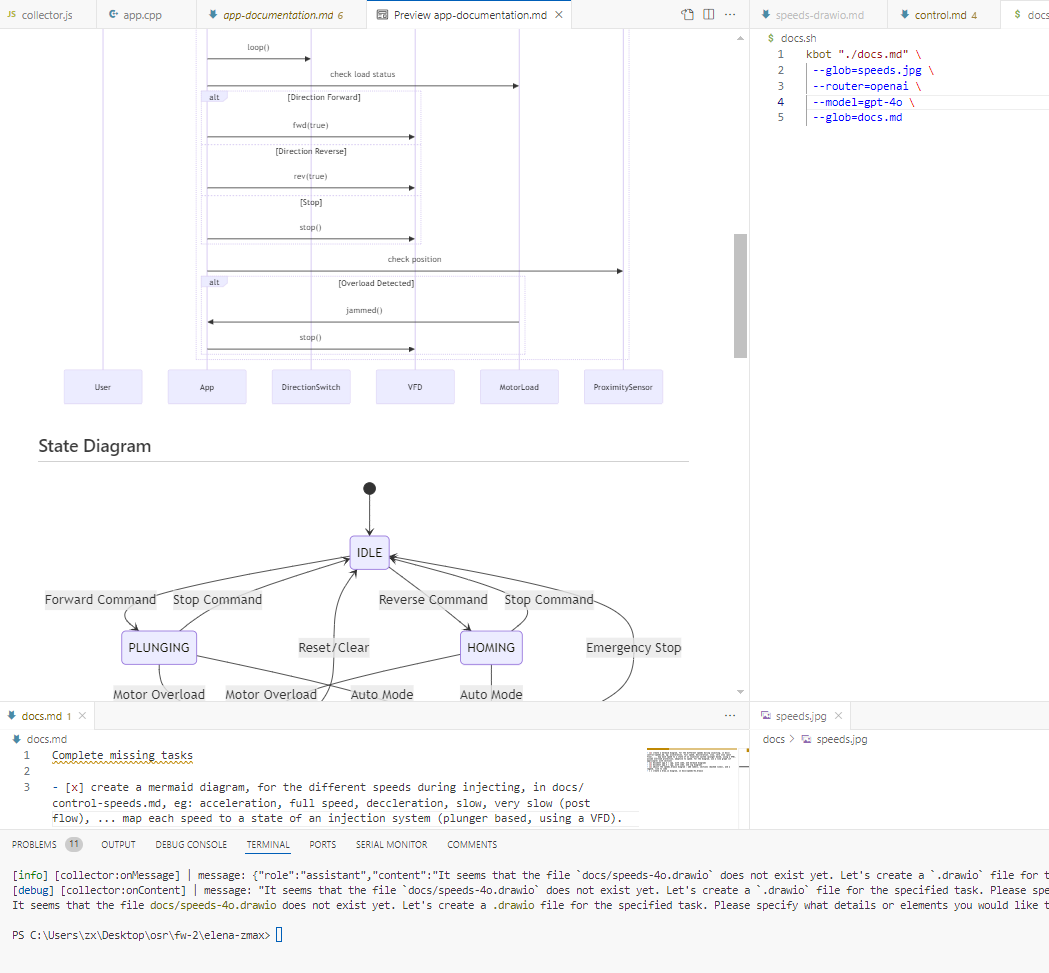
Task: Close the docs.md editor tab
Action: pos(83,716)
